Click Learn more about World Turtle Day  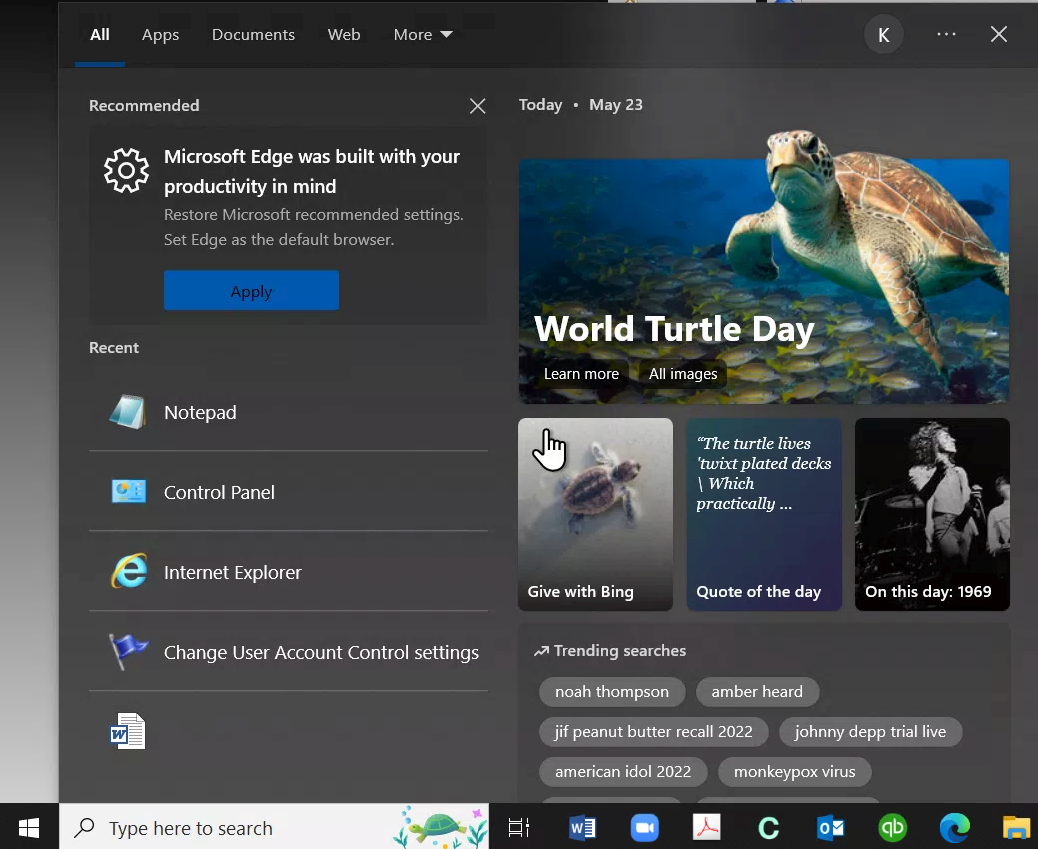coord(581,374)
